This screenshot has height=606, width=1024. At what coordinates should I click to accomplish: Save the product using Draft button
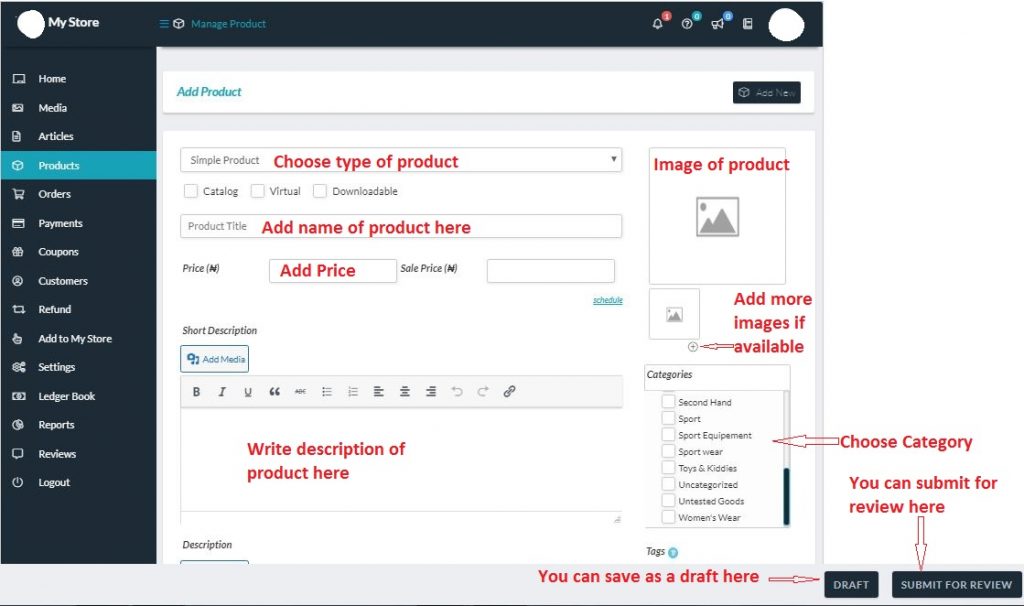coord(851,585)
